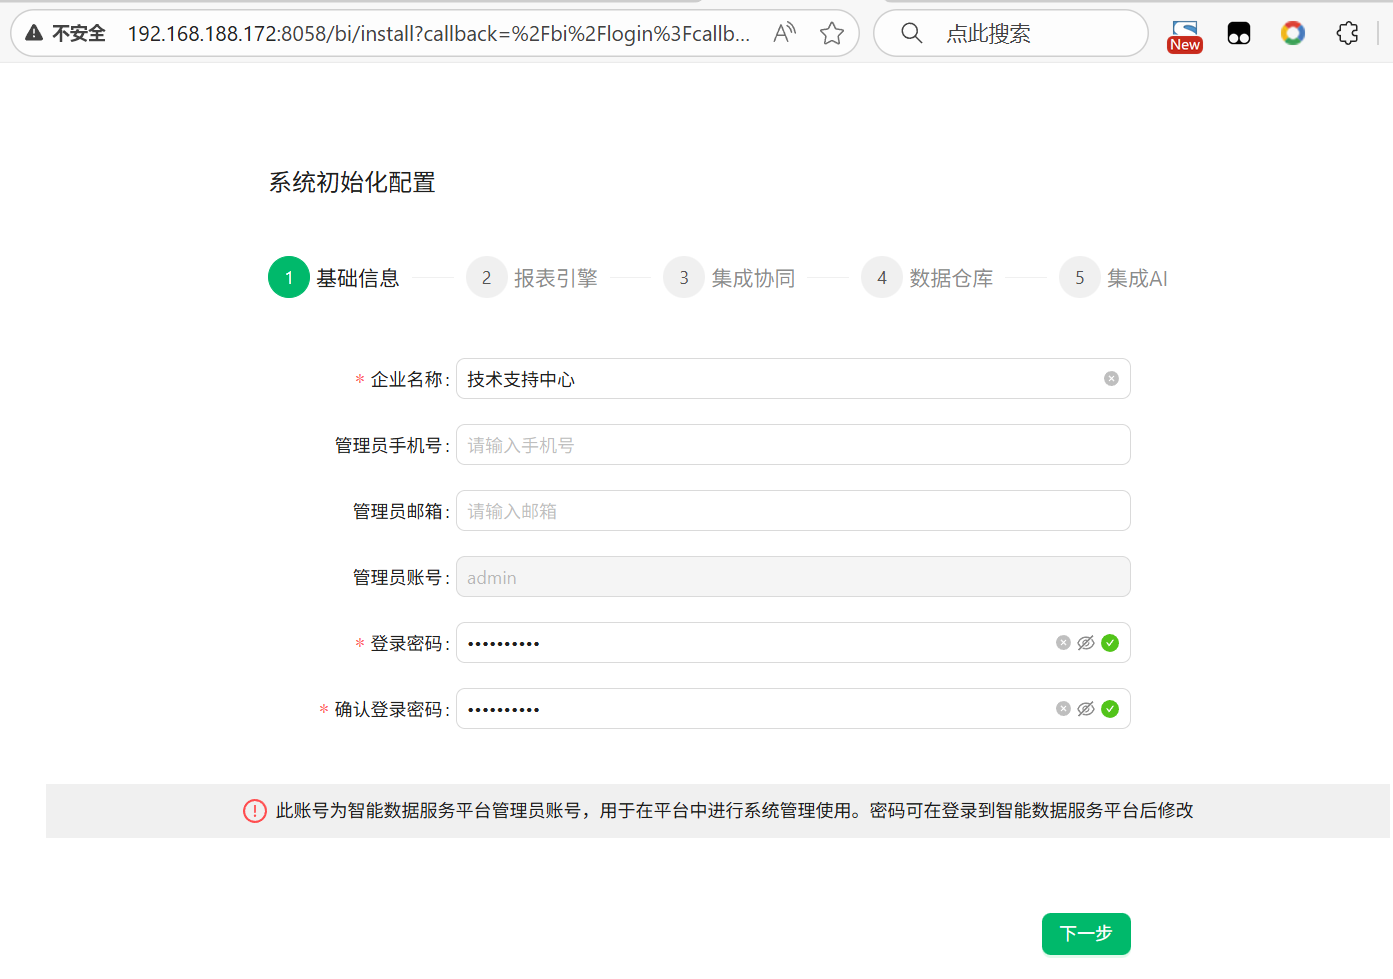Clear the company name field
Viewport: 1393px width, 979px height.
(1111, 378)
